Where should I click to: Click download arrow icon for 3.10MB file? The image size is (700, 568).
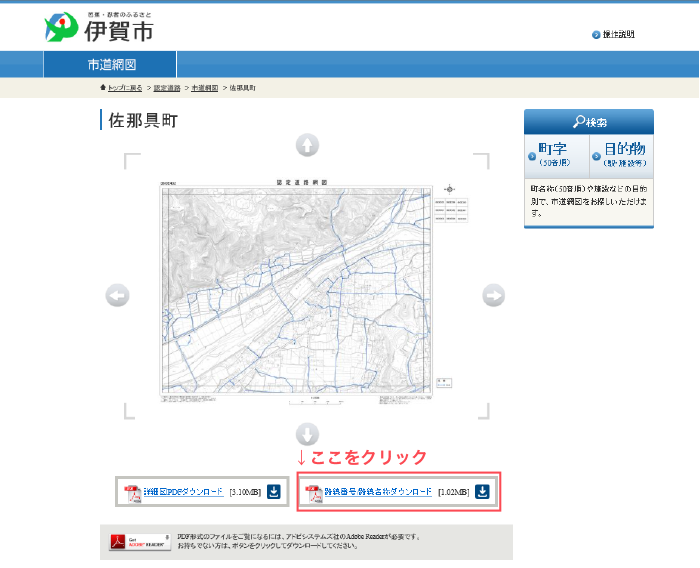click(274, 492)
